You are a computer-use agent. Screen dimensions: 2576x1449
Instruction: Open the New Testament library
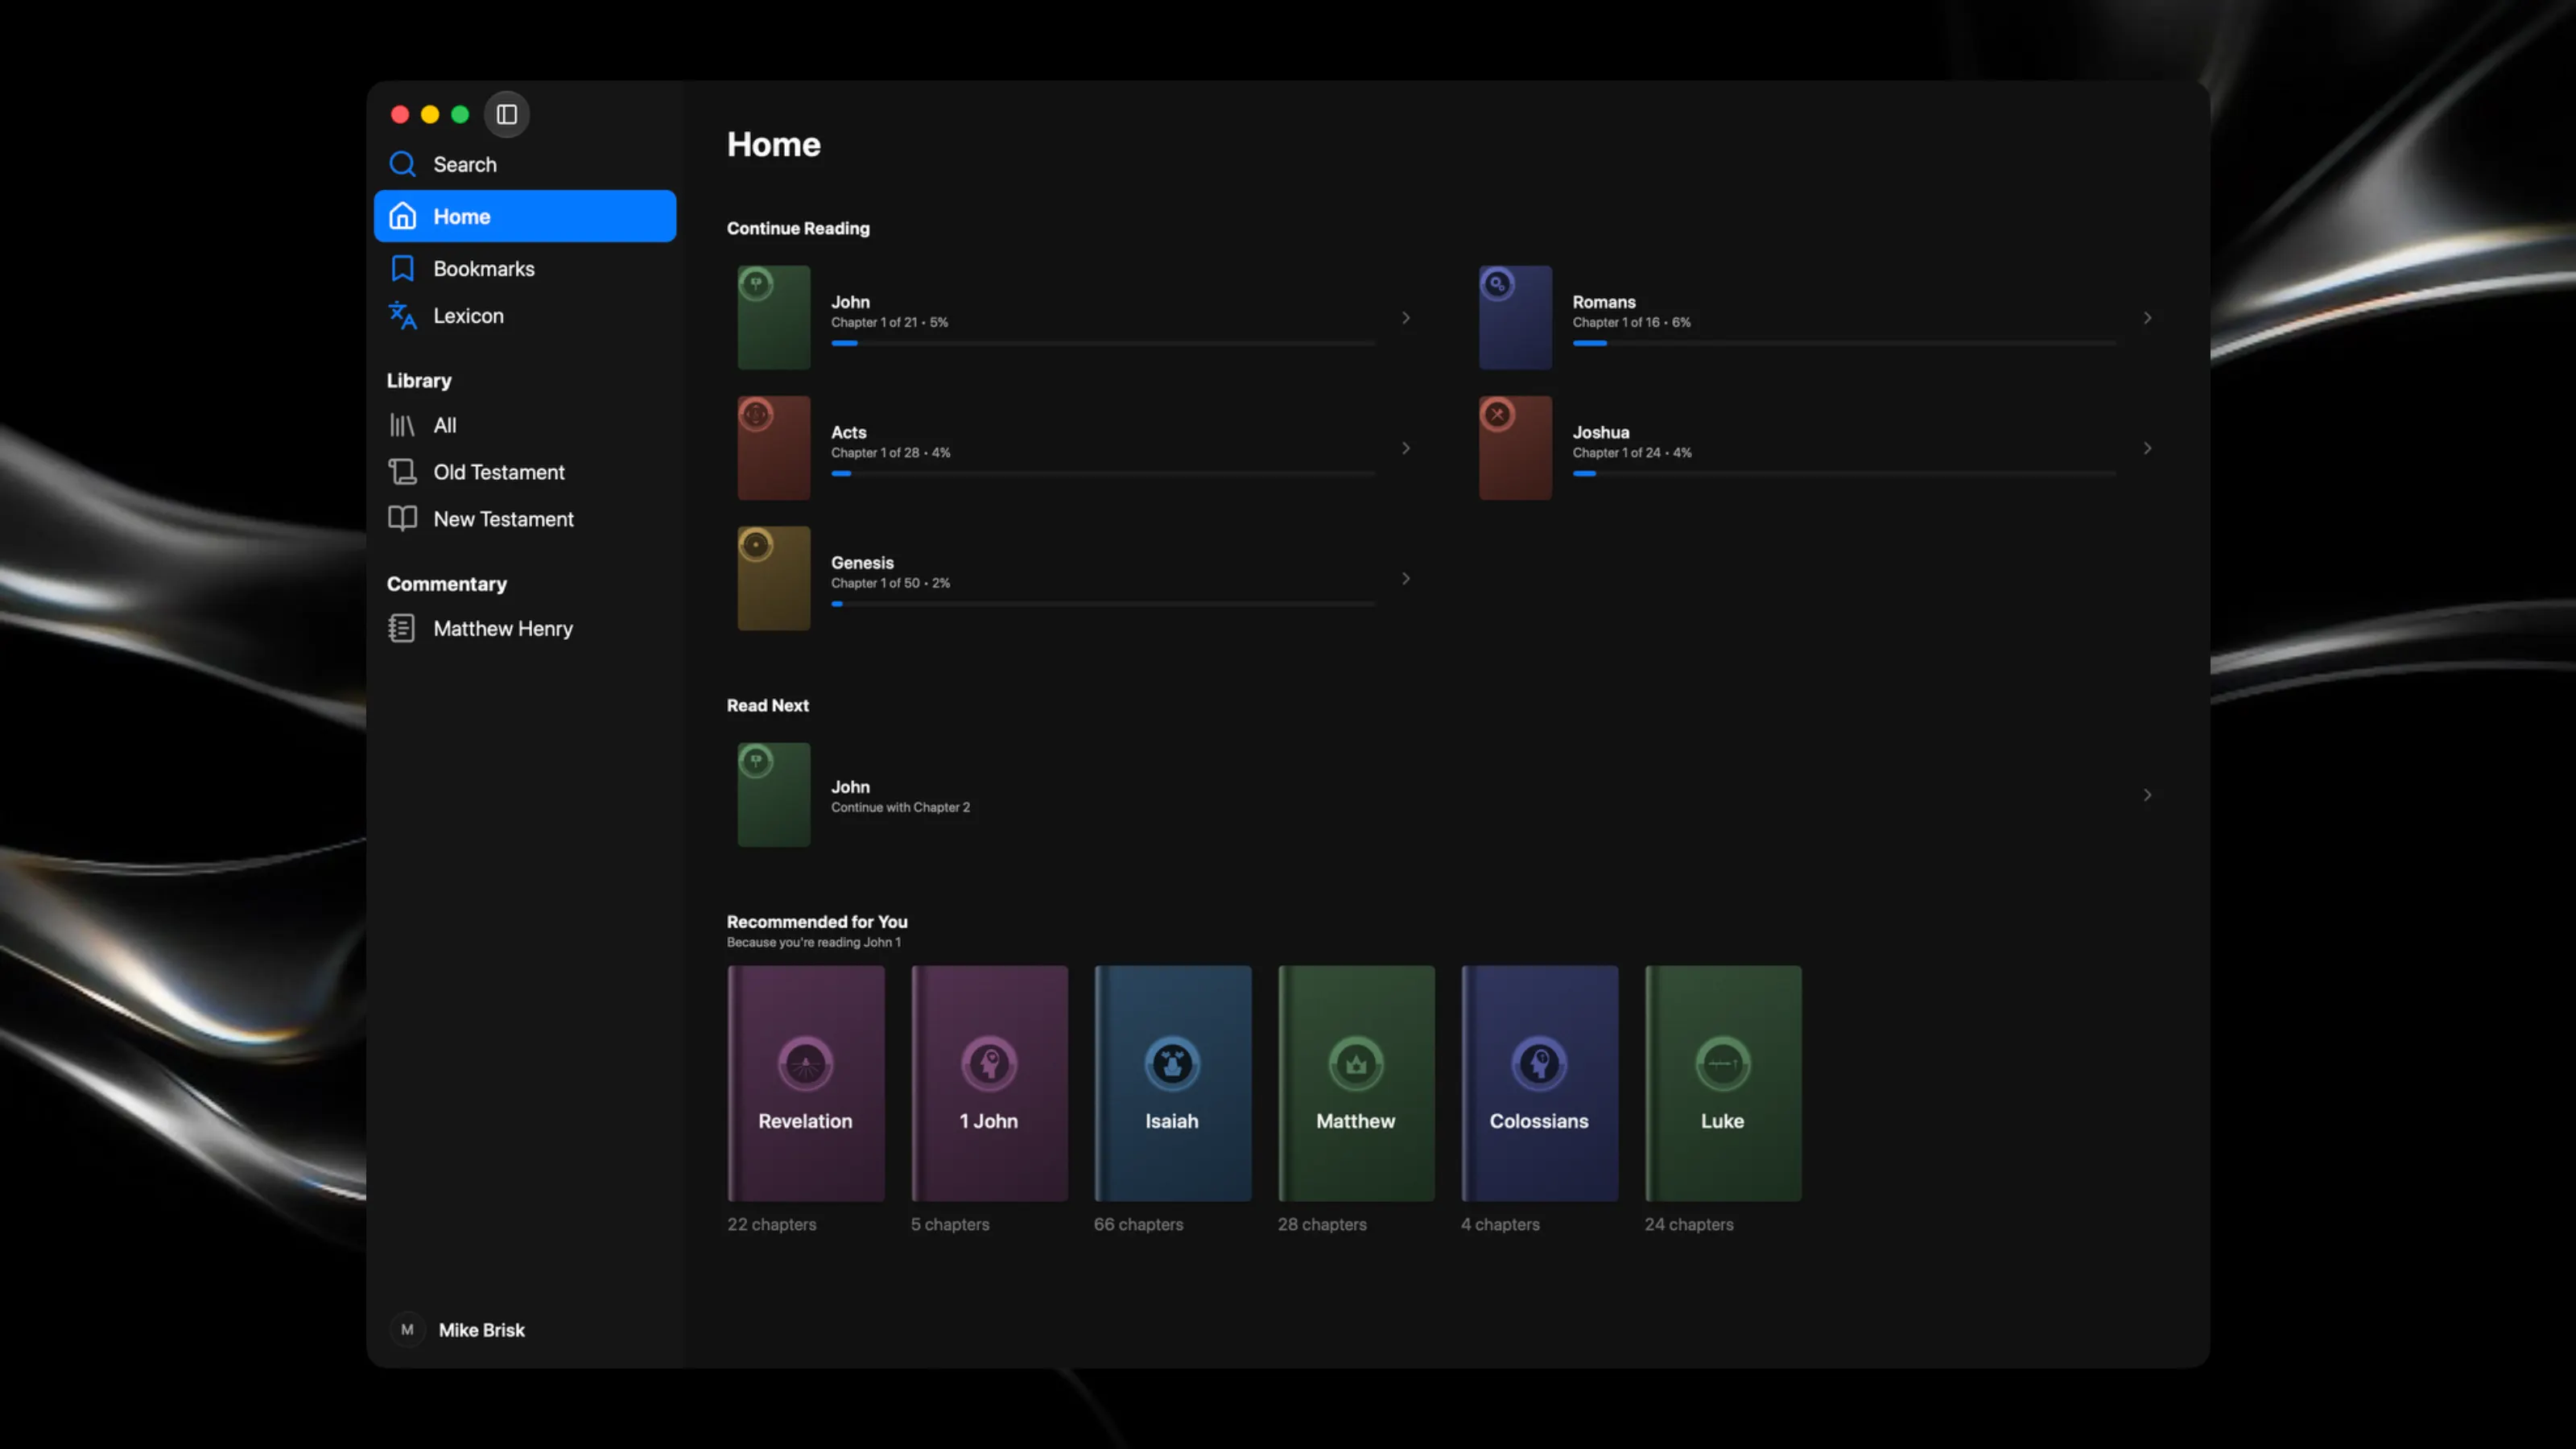[x=525, y=518]
